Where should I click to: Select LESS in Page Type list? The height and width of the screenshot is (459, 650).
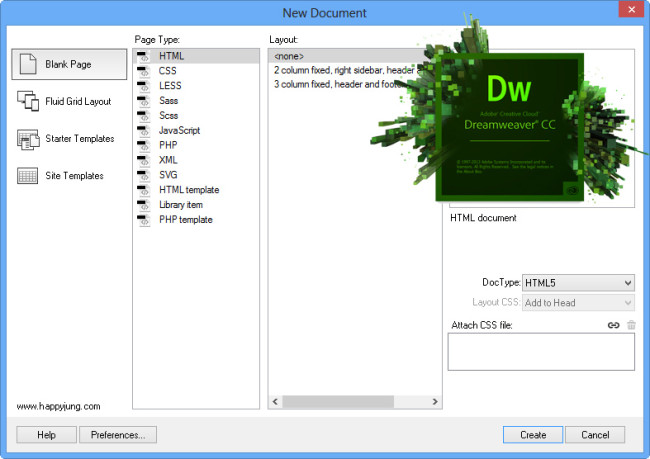tap(196, 86)
